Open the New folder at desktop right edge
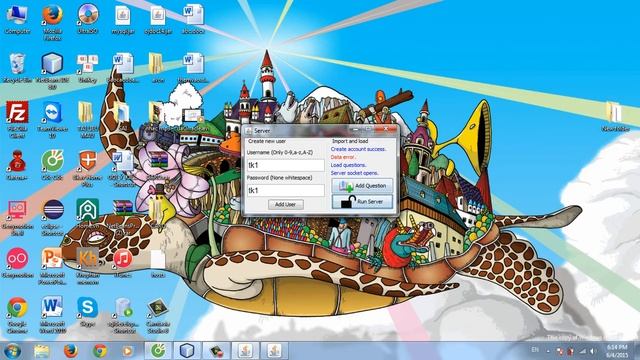 tap(615, 117)
